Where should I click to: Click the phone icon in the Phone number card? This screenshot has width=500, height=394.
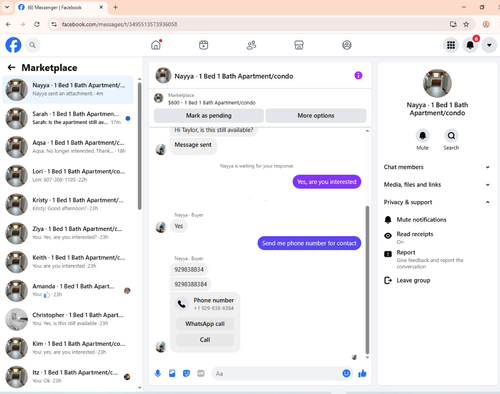click(x=182, y=304)
